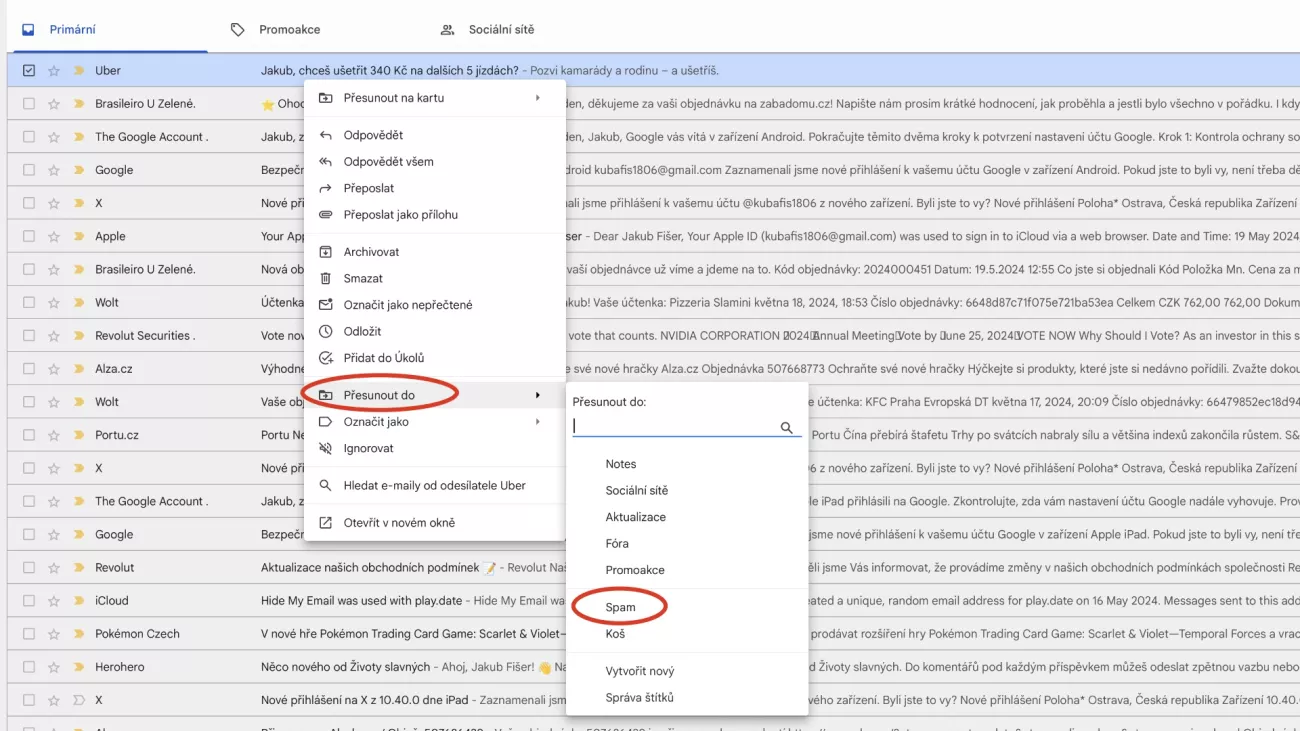Open Správa štítků label management
This screenshot has height=731, width=1300.
[x=639, y=698]
